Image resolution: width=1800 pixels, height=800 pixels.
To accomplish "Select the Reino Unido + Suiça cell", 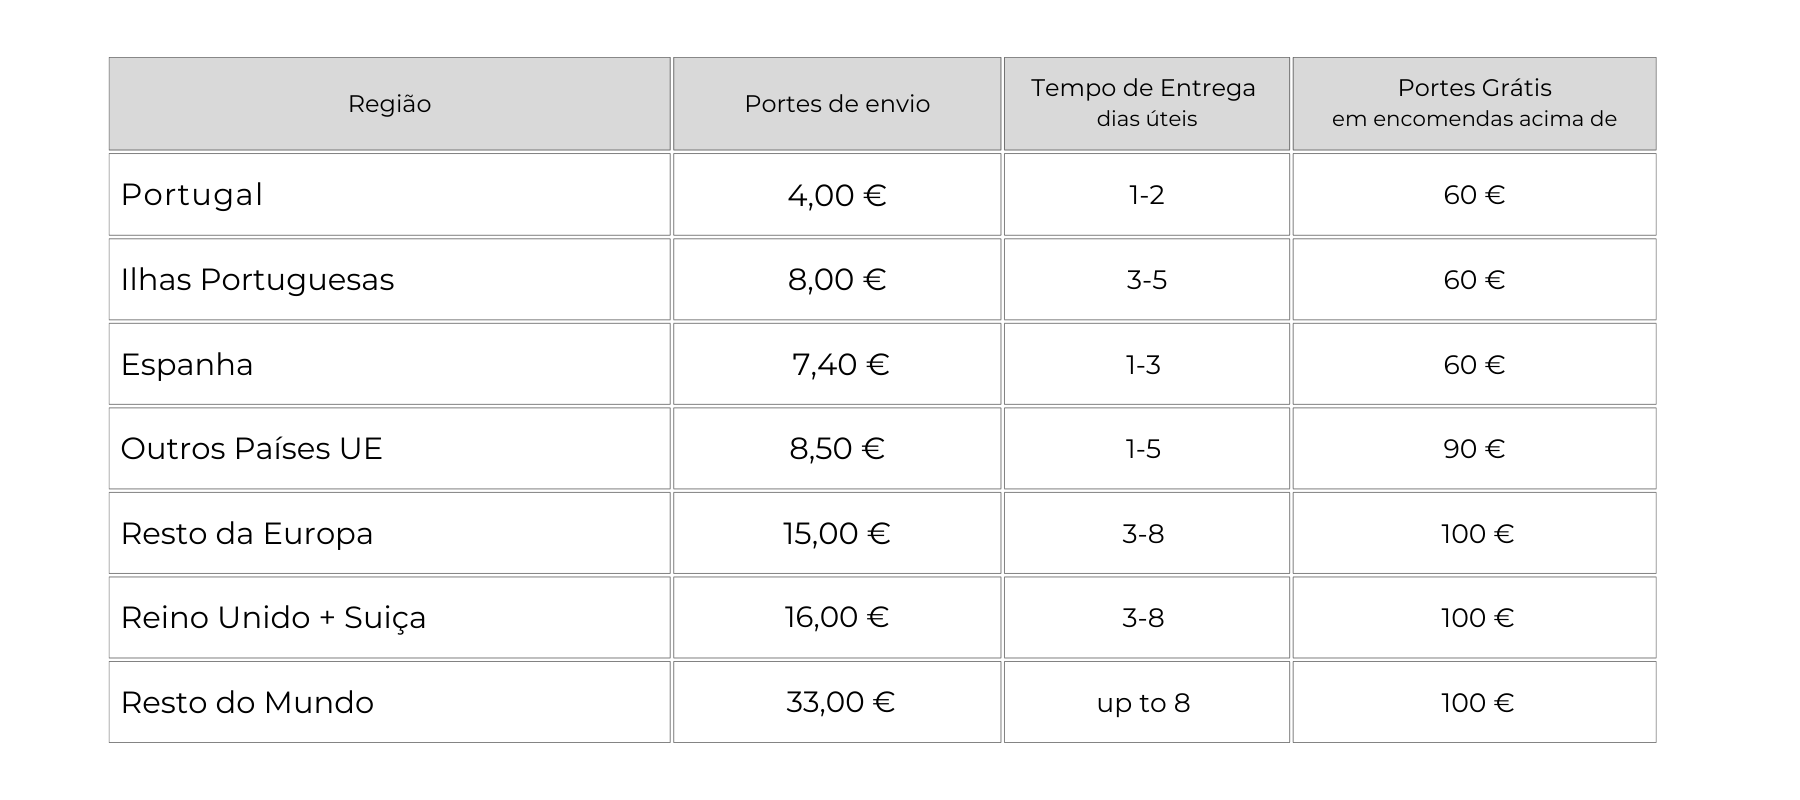I will point(389,617).
